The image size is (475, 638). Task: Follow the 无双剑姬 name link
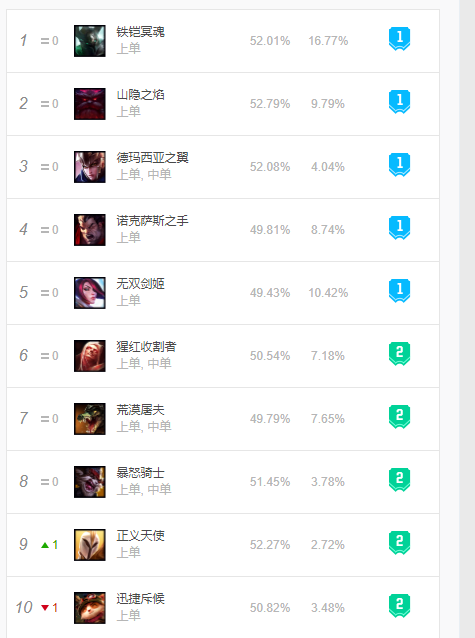click(140, 284)
